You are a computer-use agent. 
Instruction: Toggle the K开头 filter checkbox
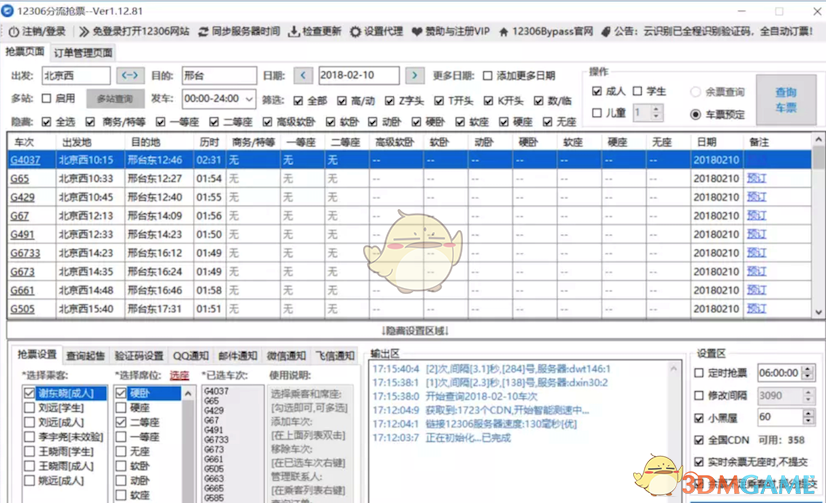(x=488, y=101)
